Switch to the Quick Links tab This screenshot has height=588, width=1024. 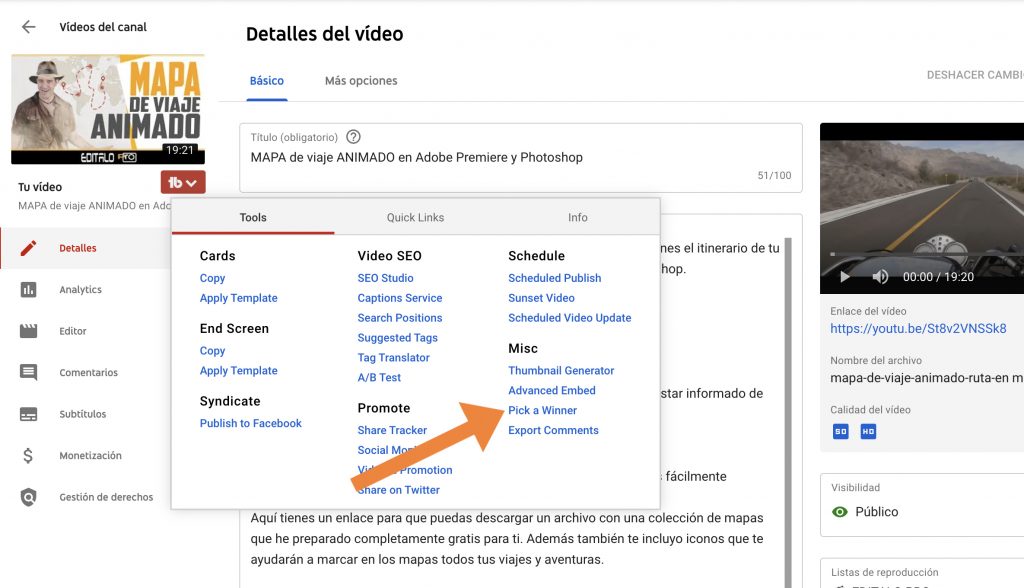(415, 217)
